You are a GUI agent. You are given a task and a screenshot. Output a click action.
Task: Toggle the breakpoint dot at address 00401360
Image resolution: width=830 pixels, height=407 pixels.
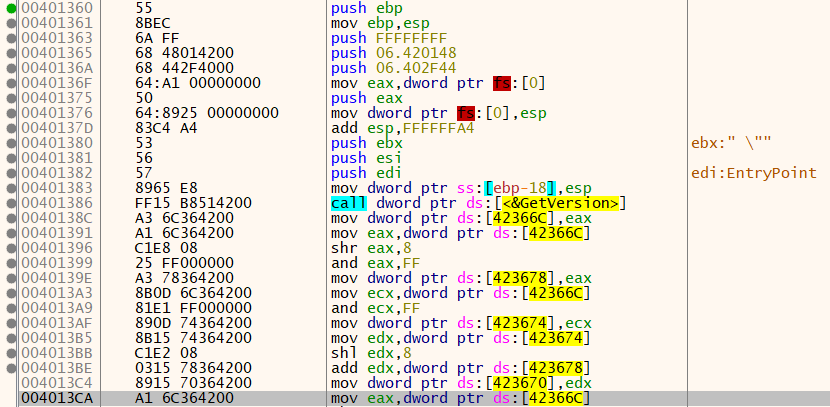[x=10, y=8]
